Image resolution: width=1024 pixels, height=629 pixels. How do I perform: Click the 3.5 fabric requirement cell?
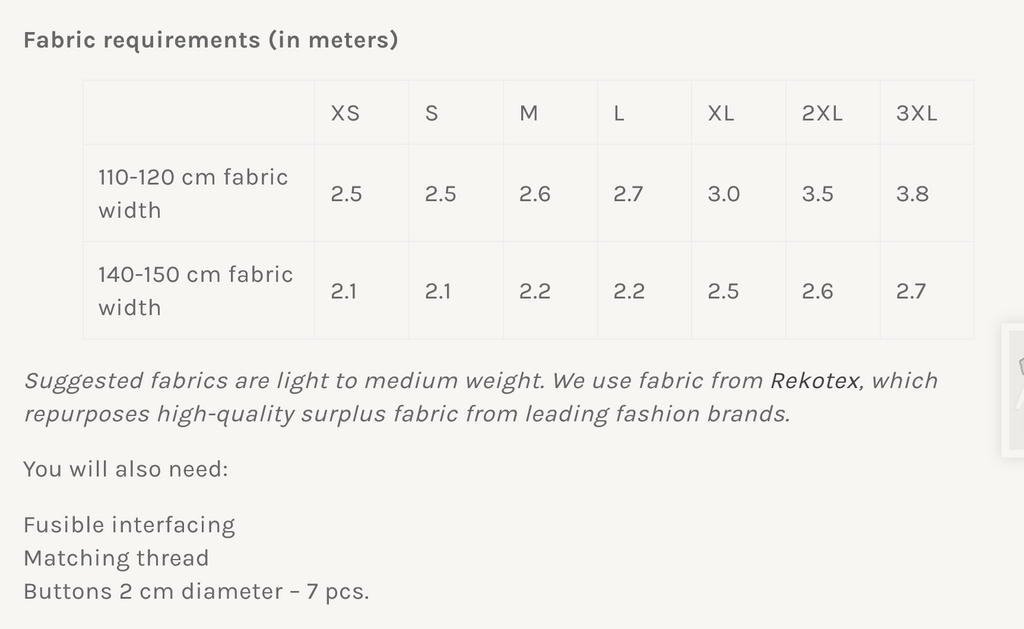tap(818, 194)
